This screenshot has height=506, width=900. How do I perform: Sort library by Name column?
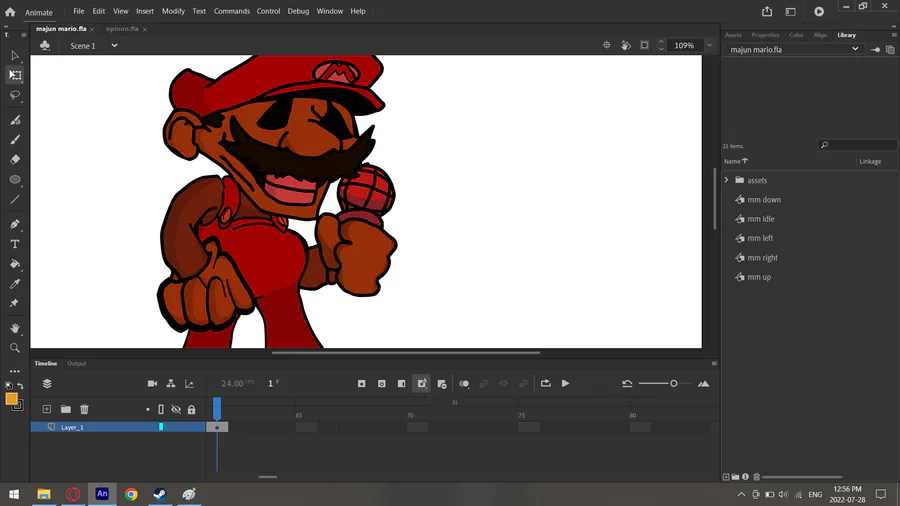point(736,161)
